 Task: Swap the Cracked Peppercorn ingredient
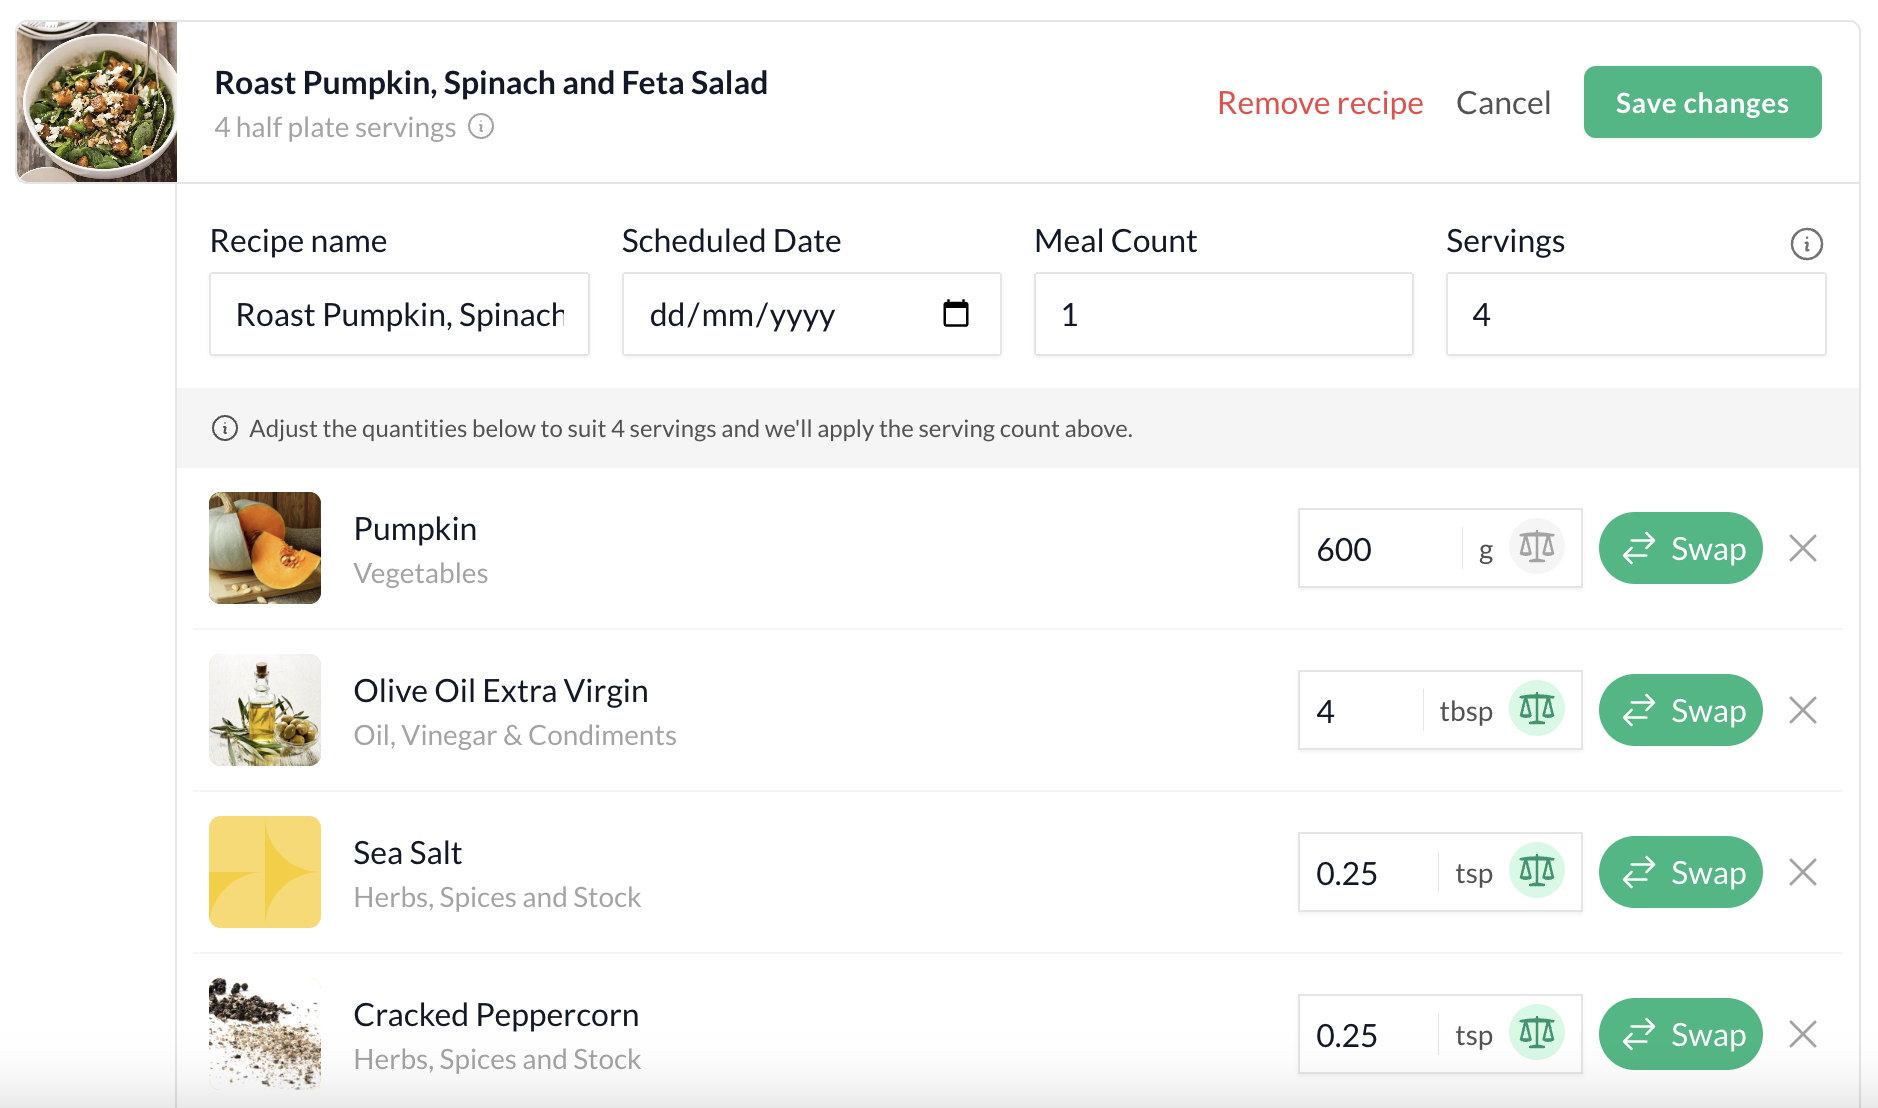[x=1681, y=1034]
